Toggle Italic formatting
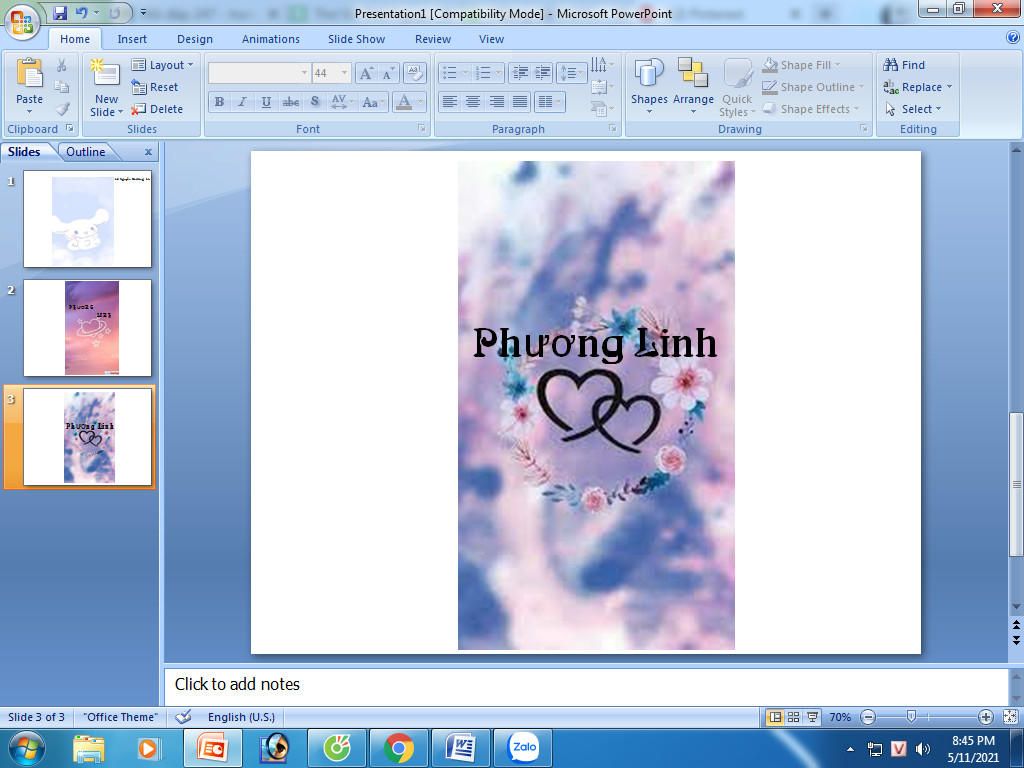The width and height of the screenshot is (1024, 768). [242, 102]
